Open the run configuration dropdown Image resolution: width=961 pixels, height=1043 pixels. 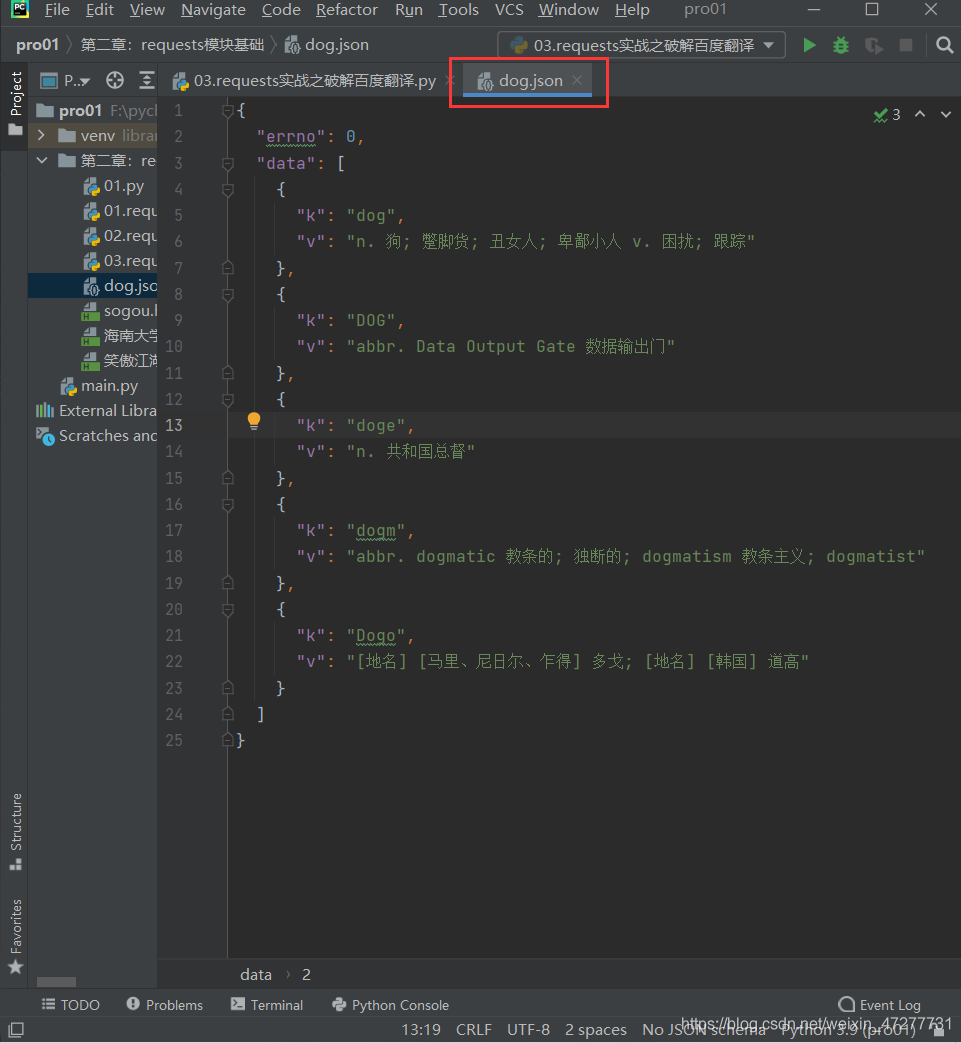(x=642, y=45)
